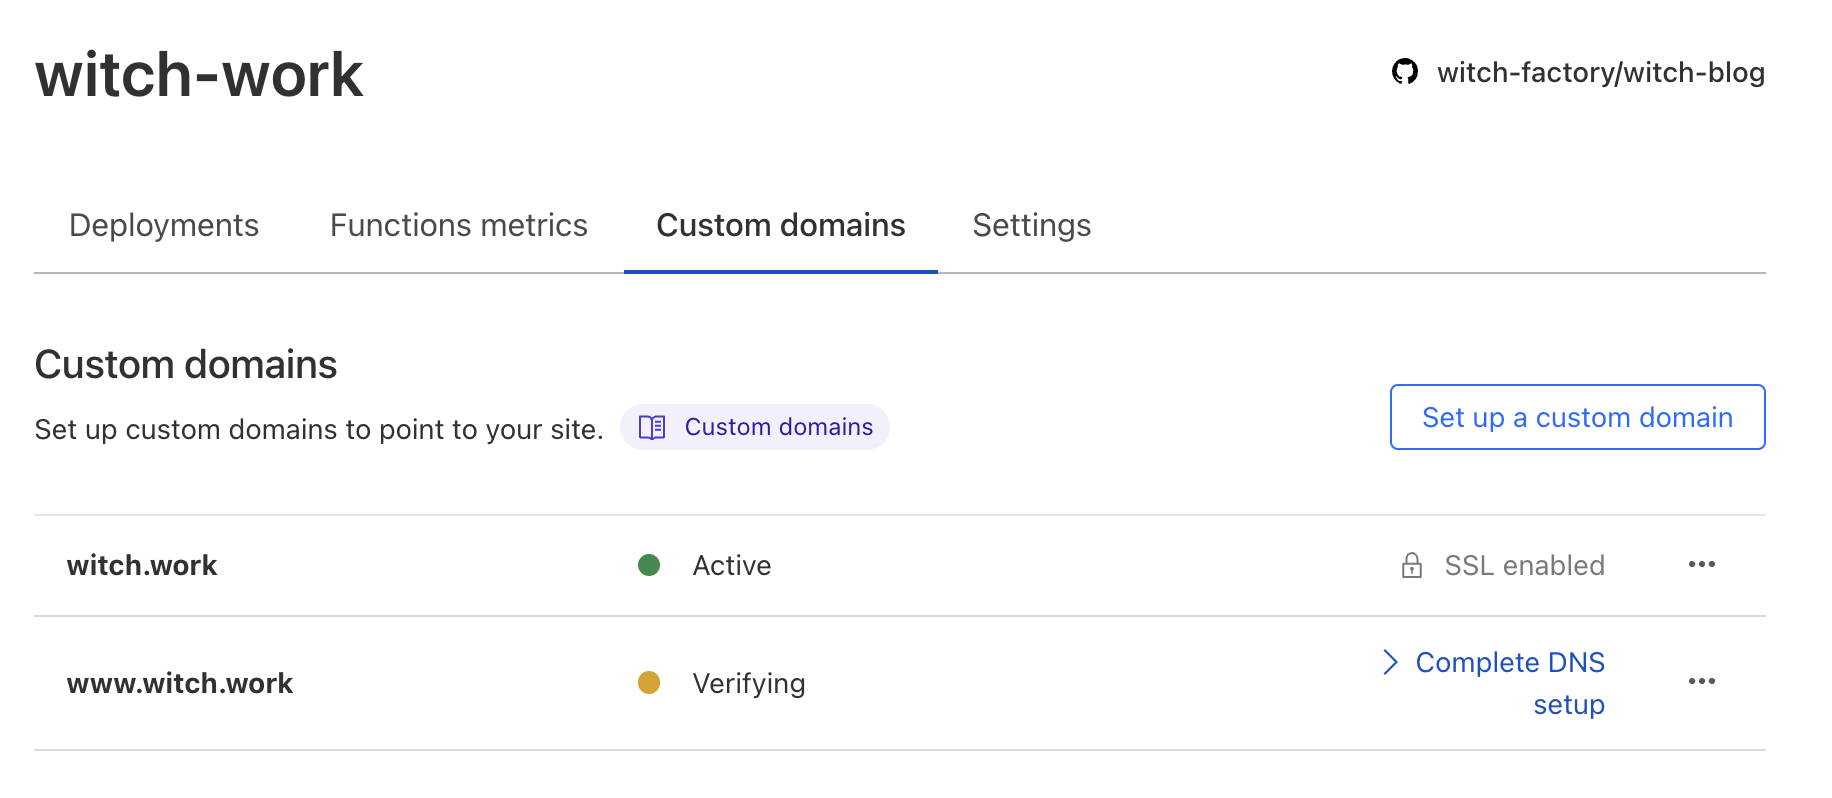Open the witch-factory/witch-blog repository link

click(1600, 72)
